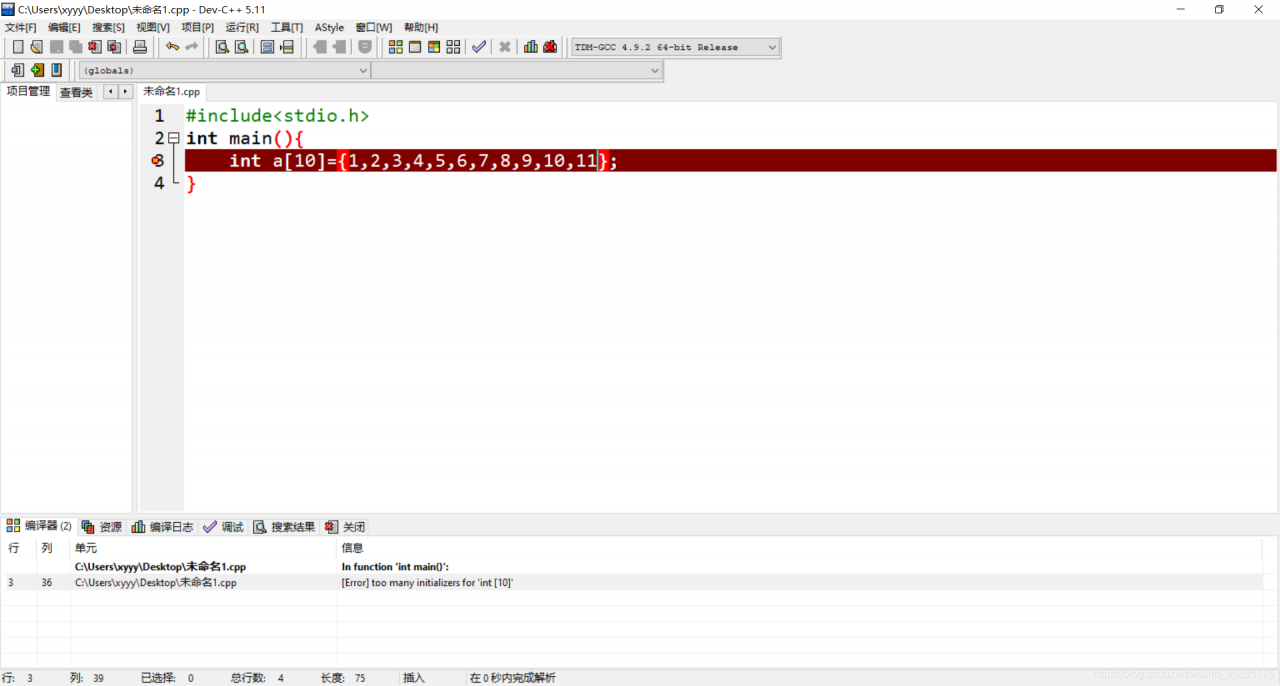Undo the last edit via toolbar

pos(172,47)
